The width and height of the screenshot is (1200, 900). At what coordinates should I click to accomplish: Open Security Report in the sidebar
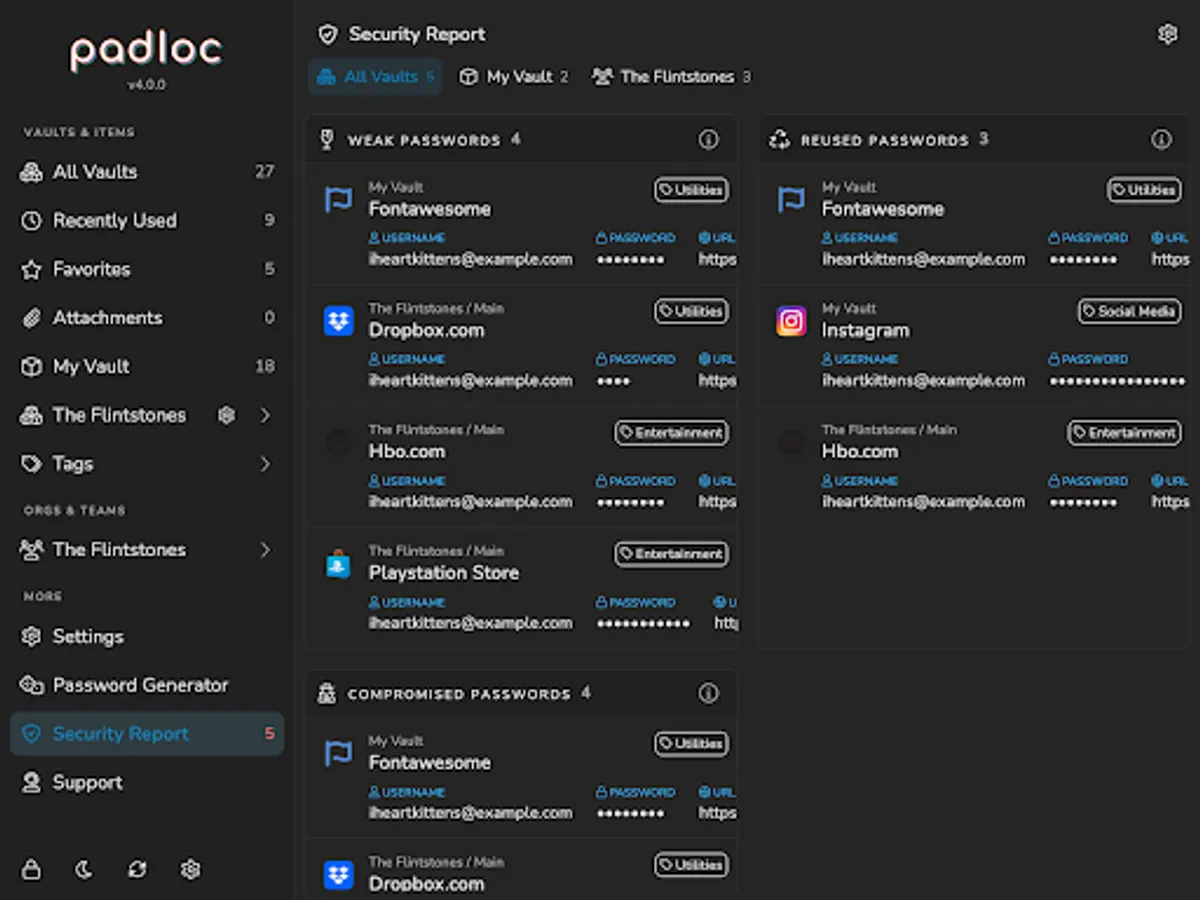147,734
